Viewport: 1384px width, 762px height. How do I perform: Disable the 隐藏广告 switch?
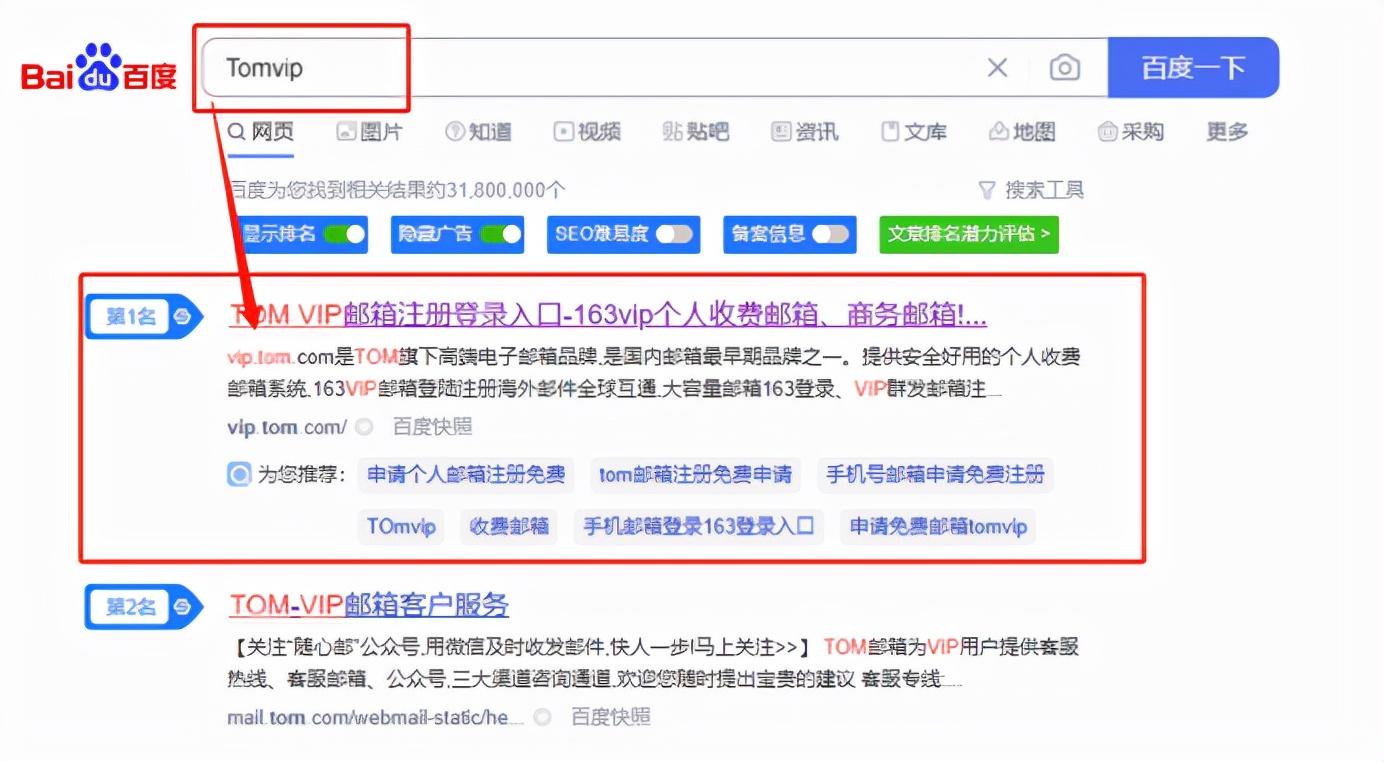click(502, 235)
